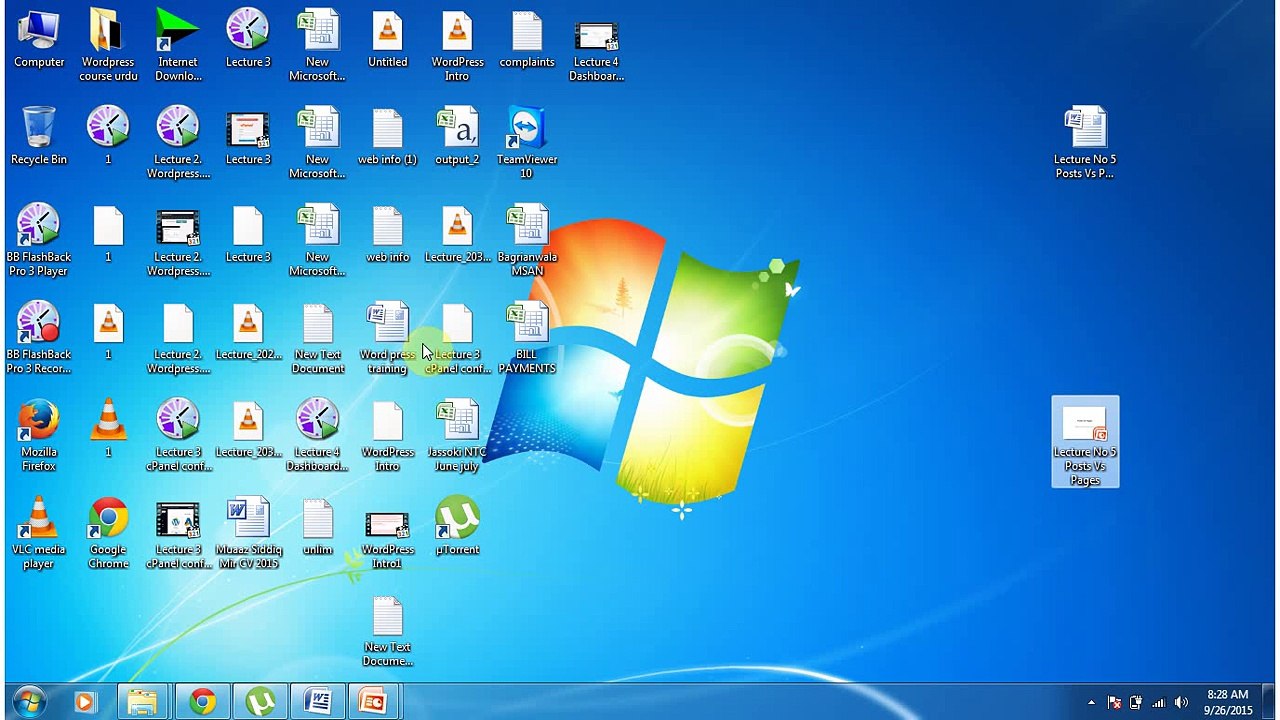The width and height of the screenshot is (1280, 720).
Task: Launch VLC media player shortcut
Action: pos(39,533)
